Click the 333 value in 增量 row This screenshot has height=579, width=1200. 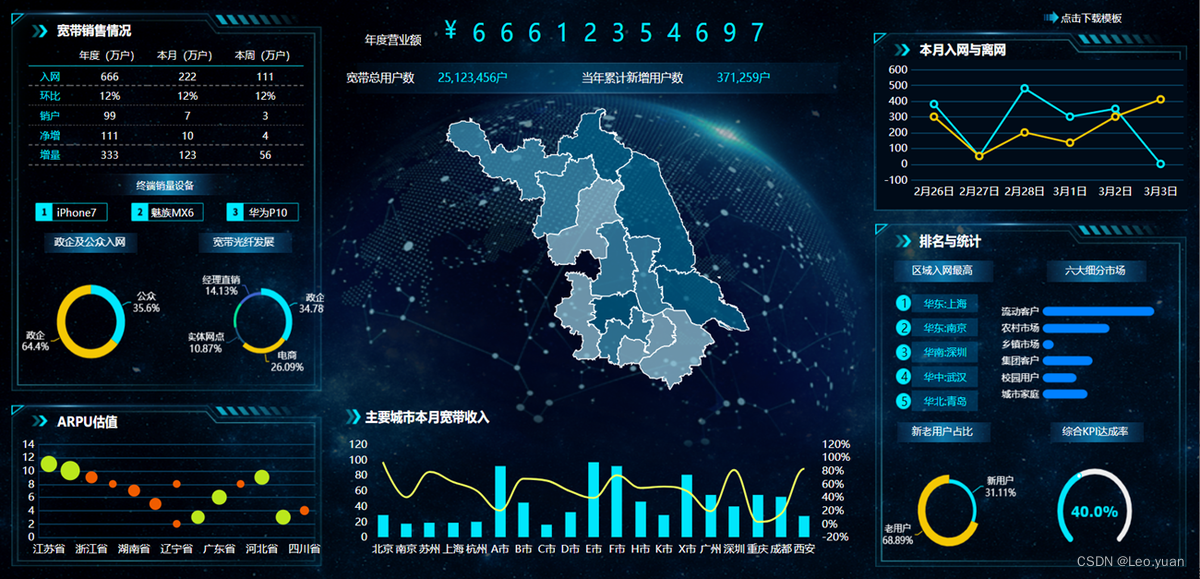click(110, 155)
